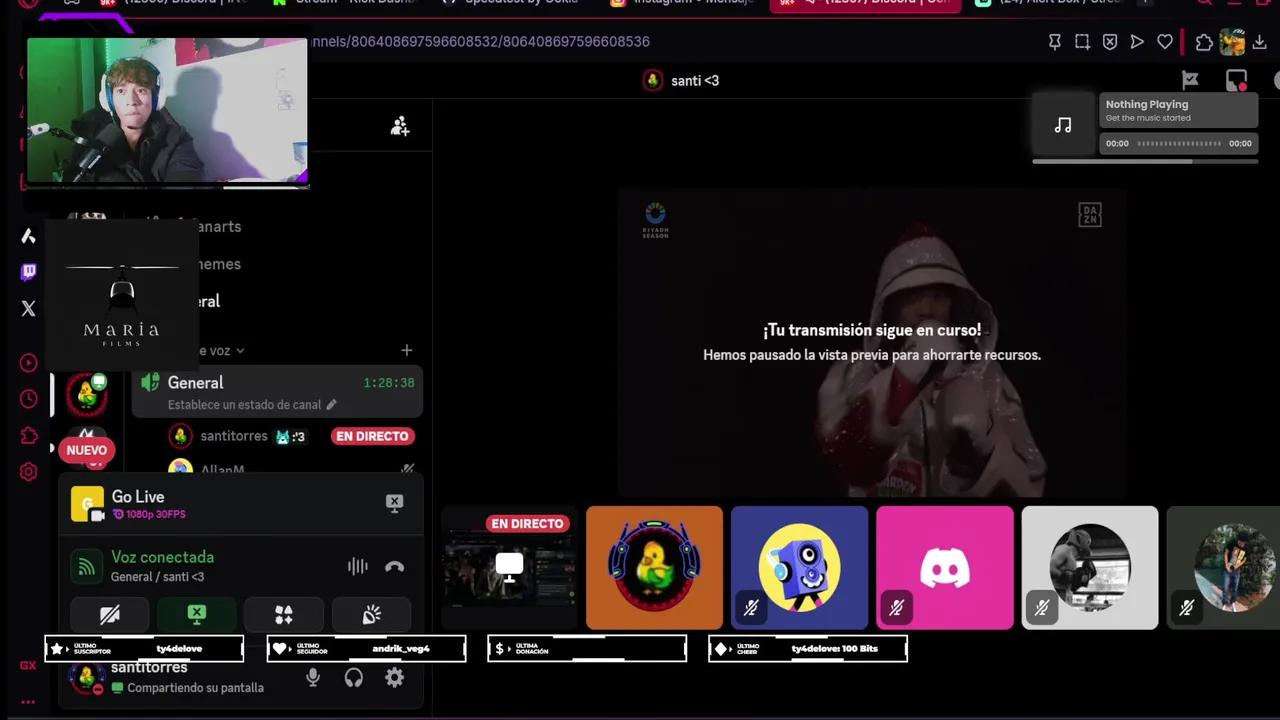This screenshot has width=1280, height=720.
Task: Toggle the green screen share button
Action: point(197,614)
